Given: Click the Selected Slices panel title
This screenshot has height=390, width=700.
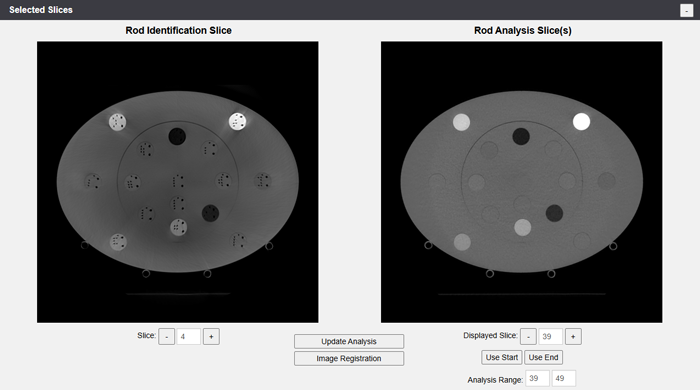Looking at the screenshot, I should 41,10.
